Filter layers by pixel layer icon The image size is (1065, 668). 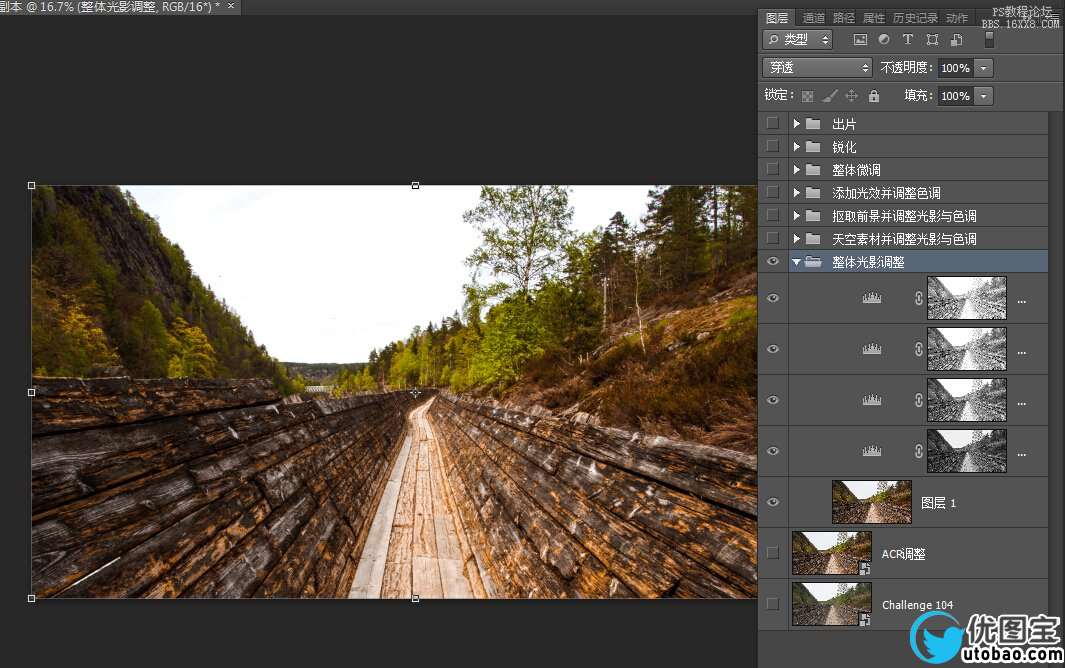click(860, 40)
